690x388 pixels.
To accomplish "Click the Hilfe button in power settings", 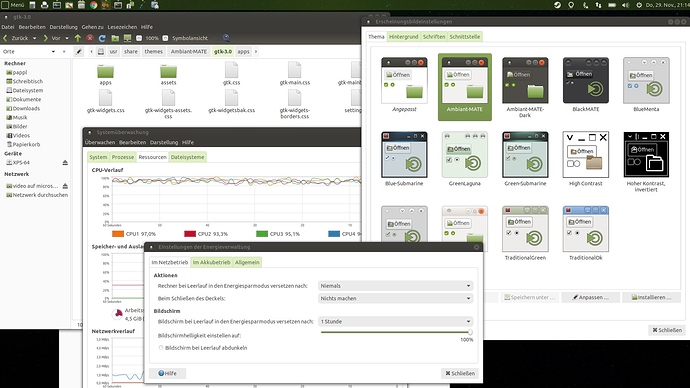I will (x=167, y=373).
